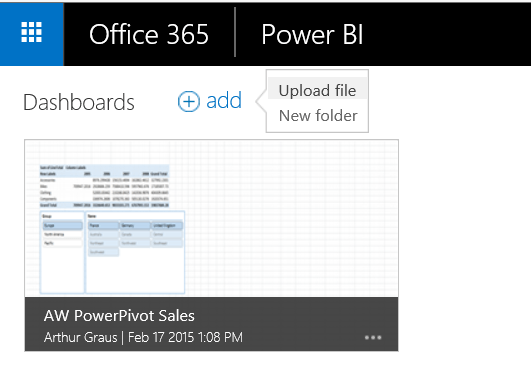
Task: Select the Pacific slicer item
Action: tap(62, 243)
